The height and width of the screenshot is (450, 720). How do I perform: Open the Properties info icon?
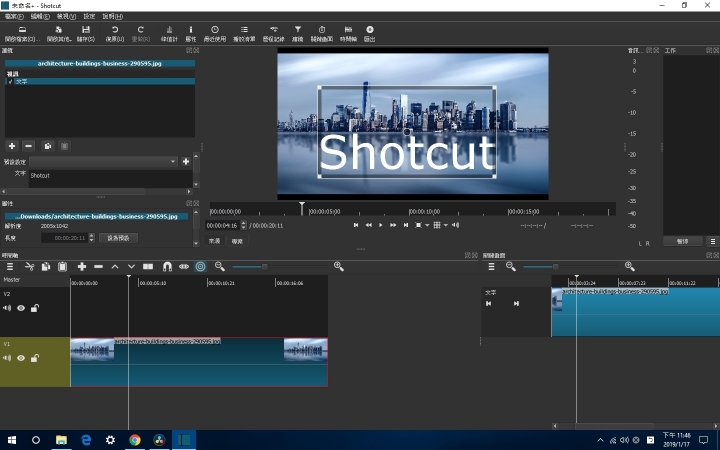191,30
